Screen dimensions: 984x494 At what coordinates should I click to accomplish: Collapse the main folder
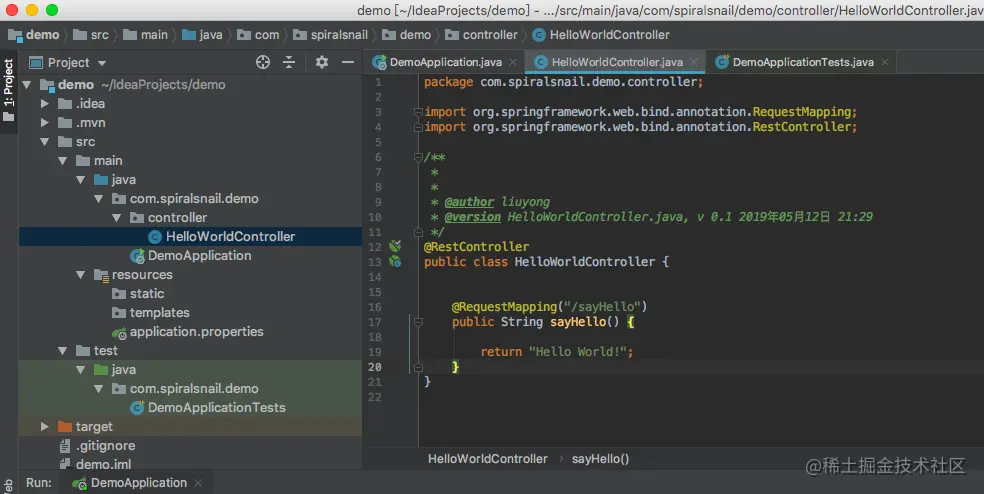[x=63, y=161]
